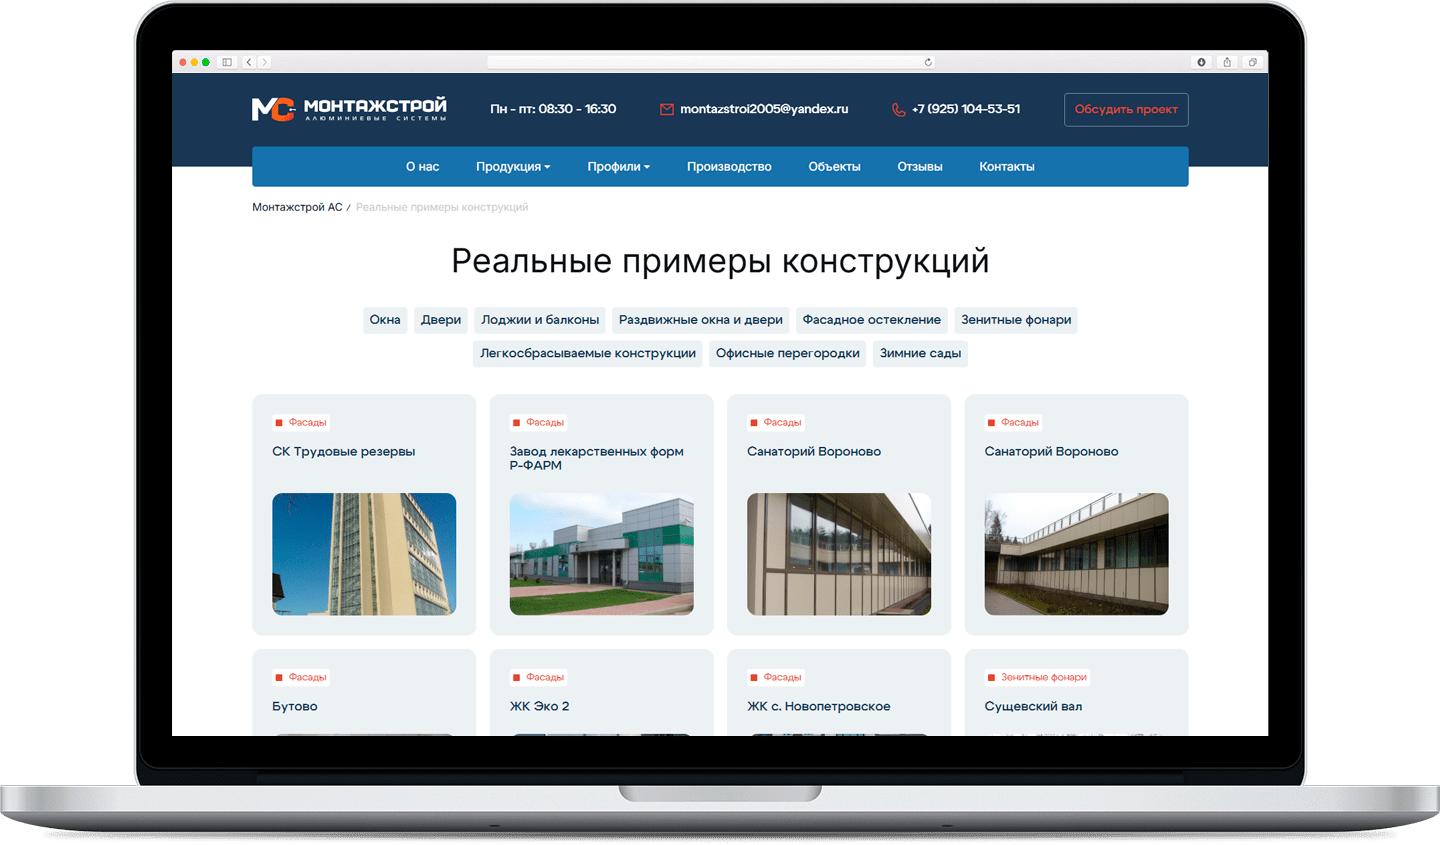
Task: Open the Объекты menu item
Action: 834,167
